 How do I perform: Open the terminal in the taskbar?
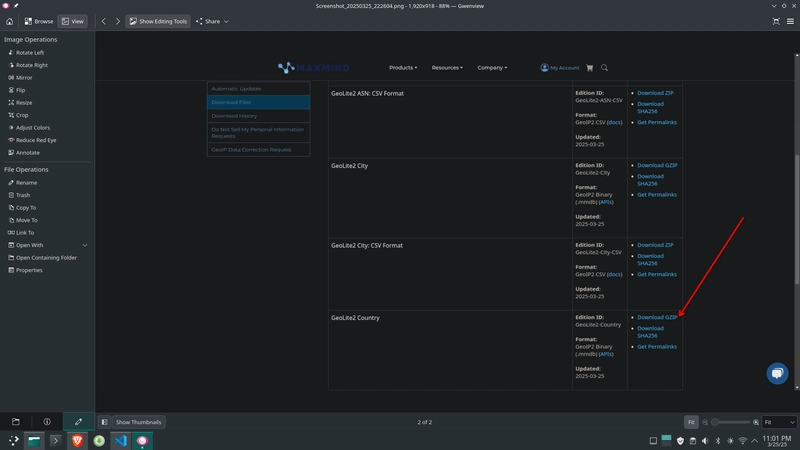point(56,440)
